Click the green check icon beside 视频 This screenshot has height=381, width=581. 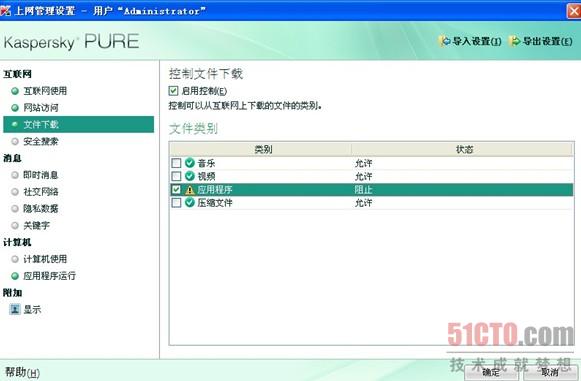190,176
